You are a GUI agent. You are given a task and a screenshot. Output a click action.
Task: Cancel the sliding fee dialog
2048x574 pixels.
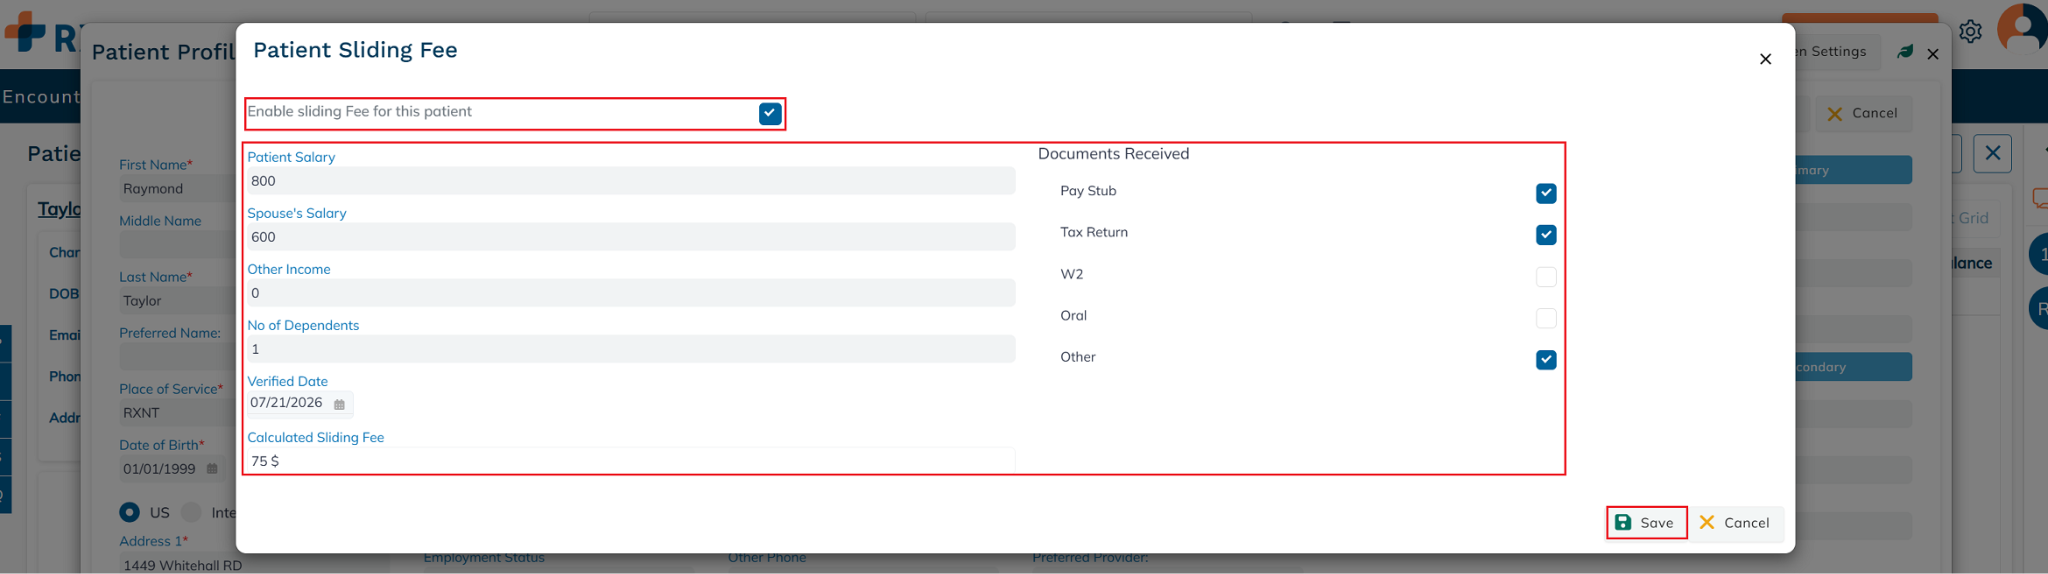[x=1735, y=523]
